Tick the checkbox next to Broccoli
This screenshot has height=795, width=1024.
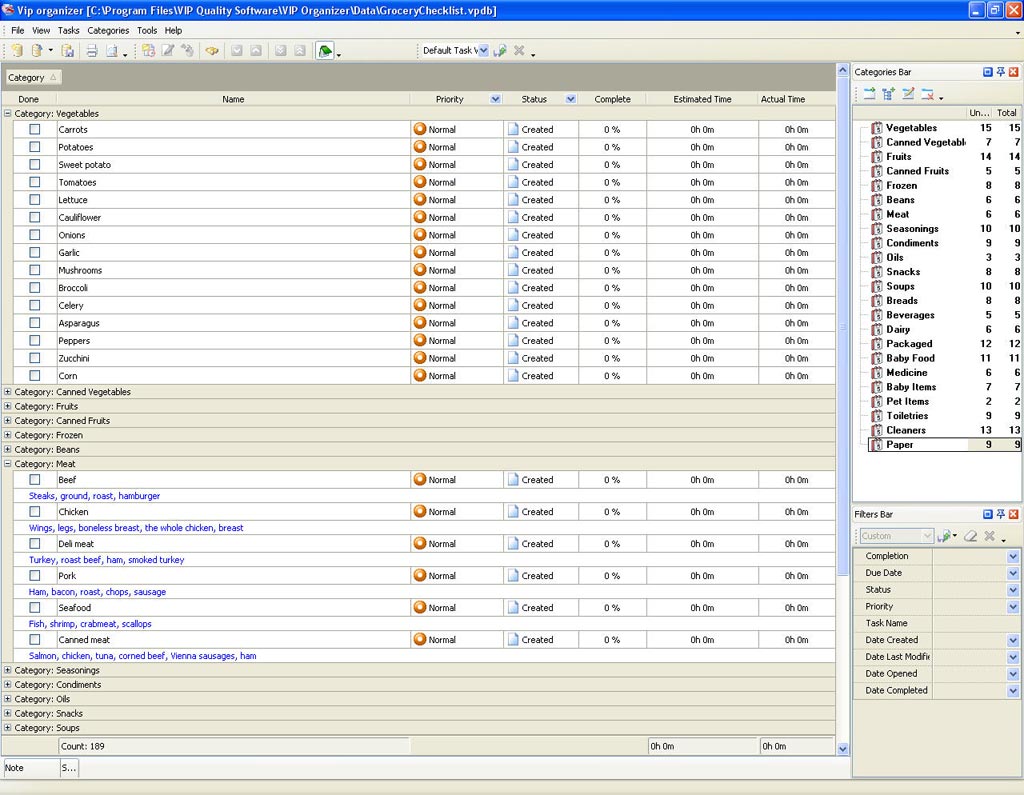(35, 288)
